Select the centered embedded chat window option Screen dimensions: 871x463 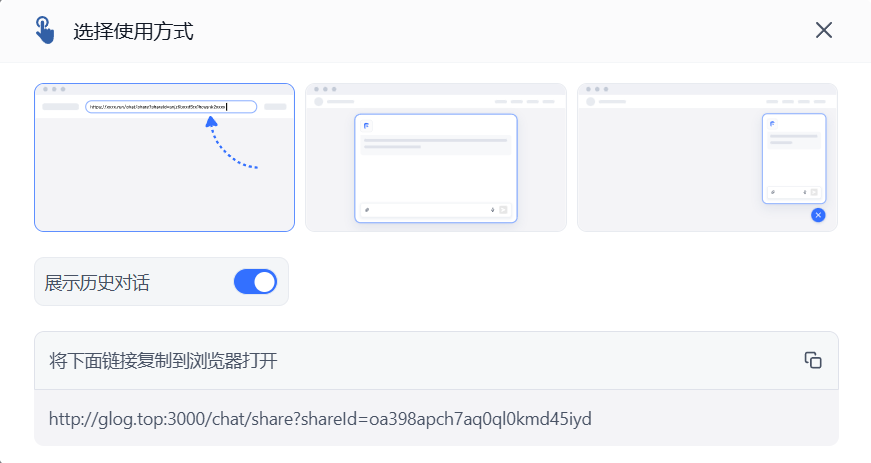(436, 157)
